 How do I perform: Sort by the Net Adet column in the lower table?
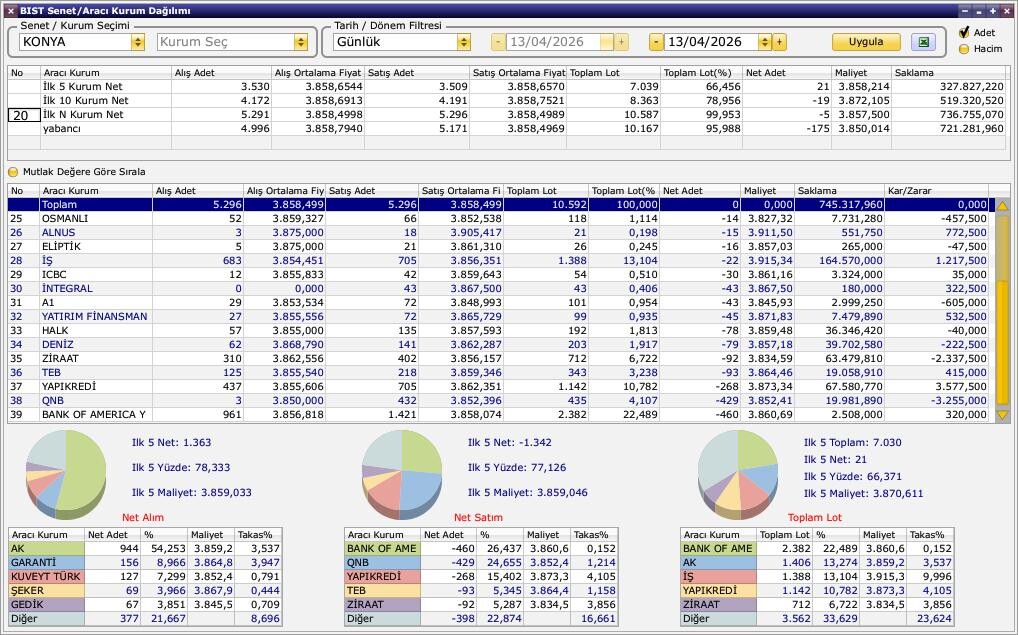(x=698, y=191)
